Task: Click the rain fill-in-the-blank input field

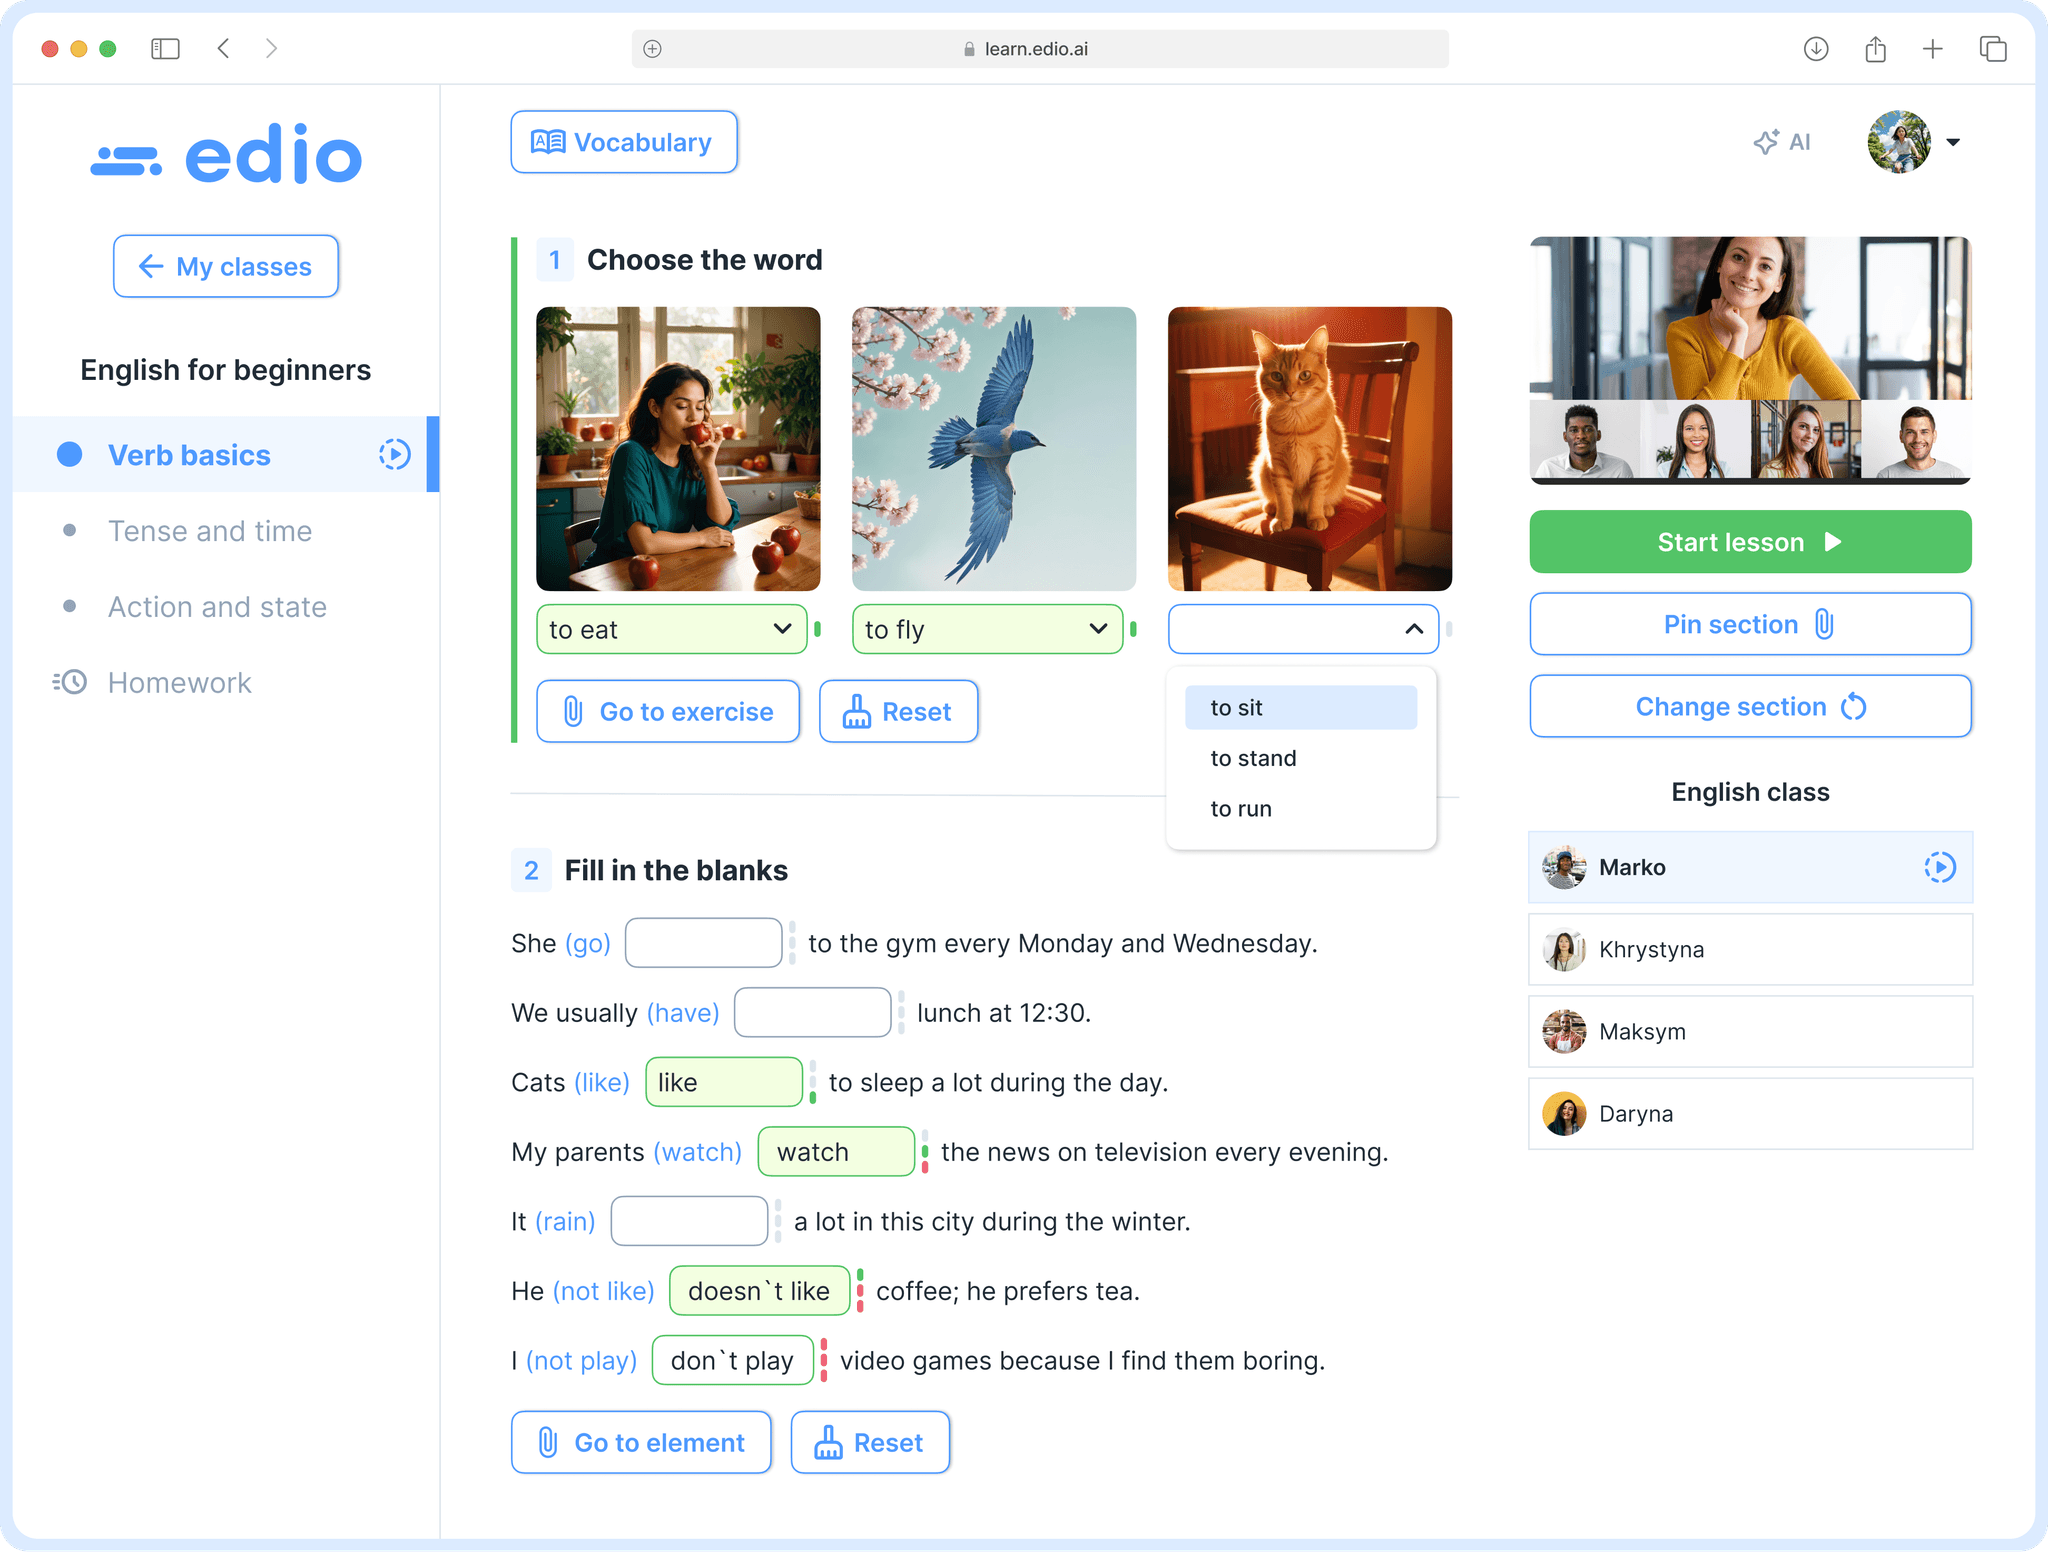Action: [686, 1221]
